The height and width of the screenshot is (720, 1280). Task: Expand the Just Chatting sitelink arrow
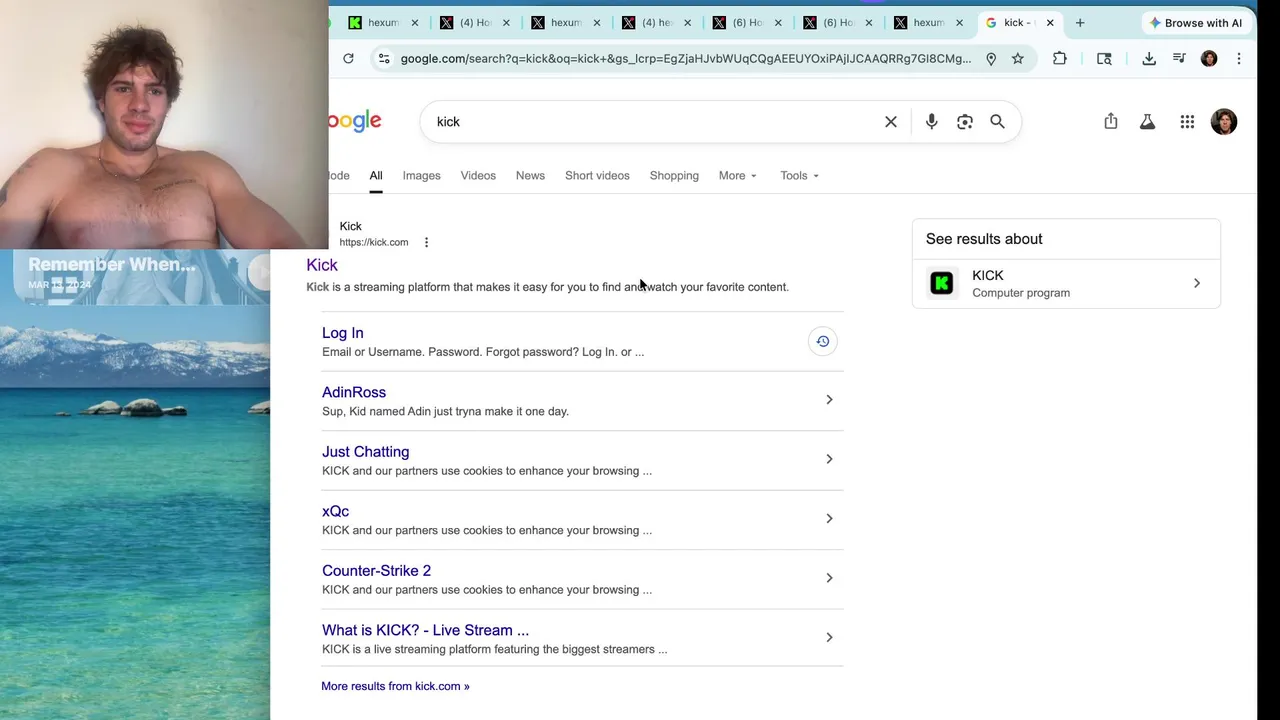pos(829,459)
